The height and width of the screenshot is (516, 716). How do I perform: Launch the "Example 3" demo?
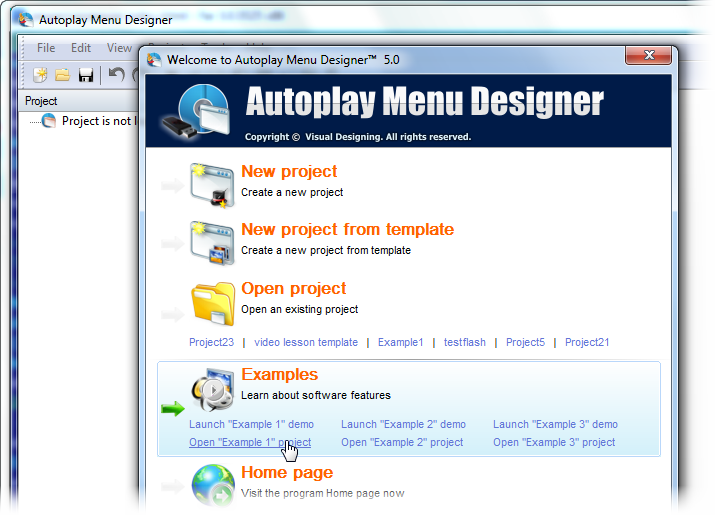point(555,424)
